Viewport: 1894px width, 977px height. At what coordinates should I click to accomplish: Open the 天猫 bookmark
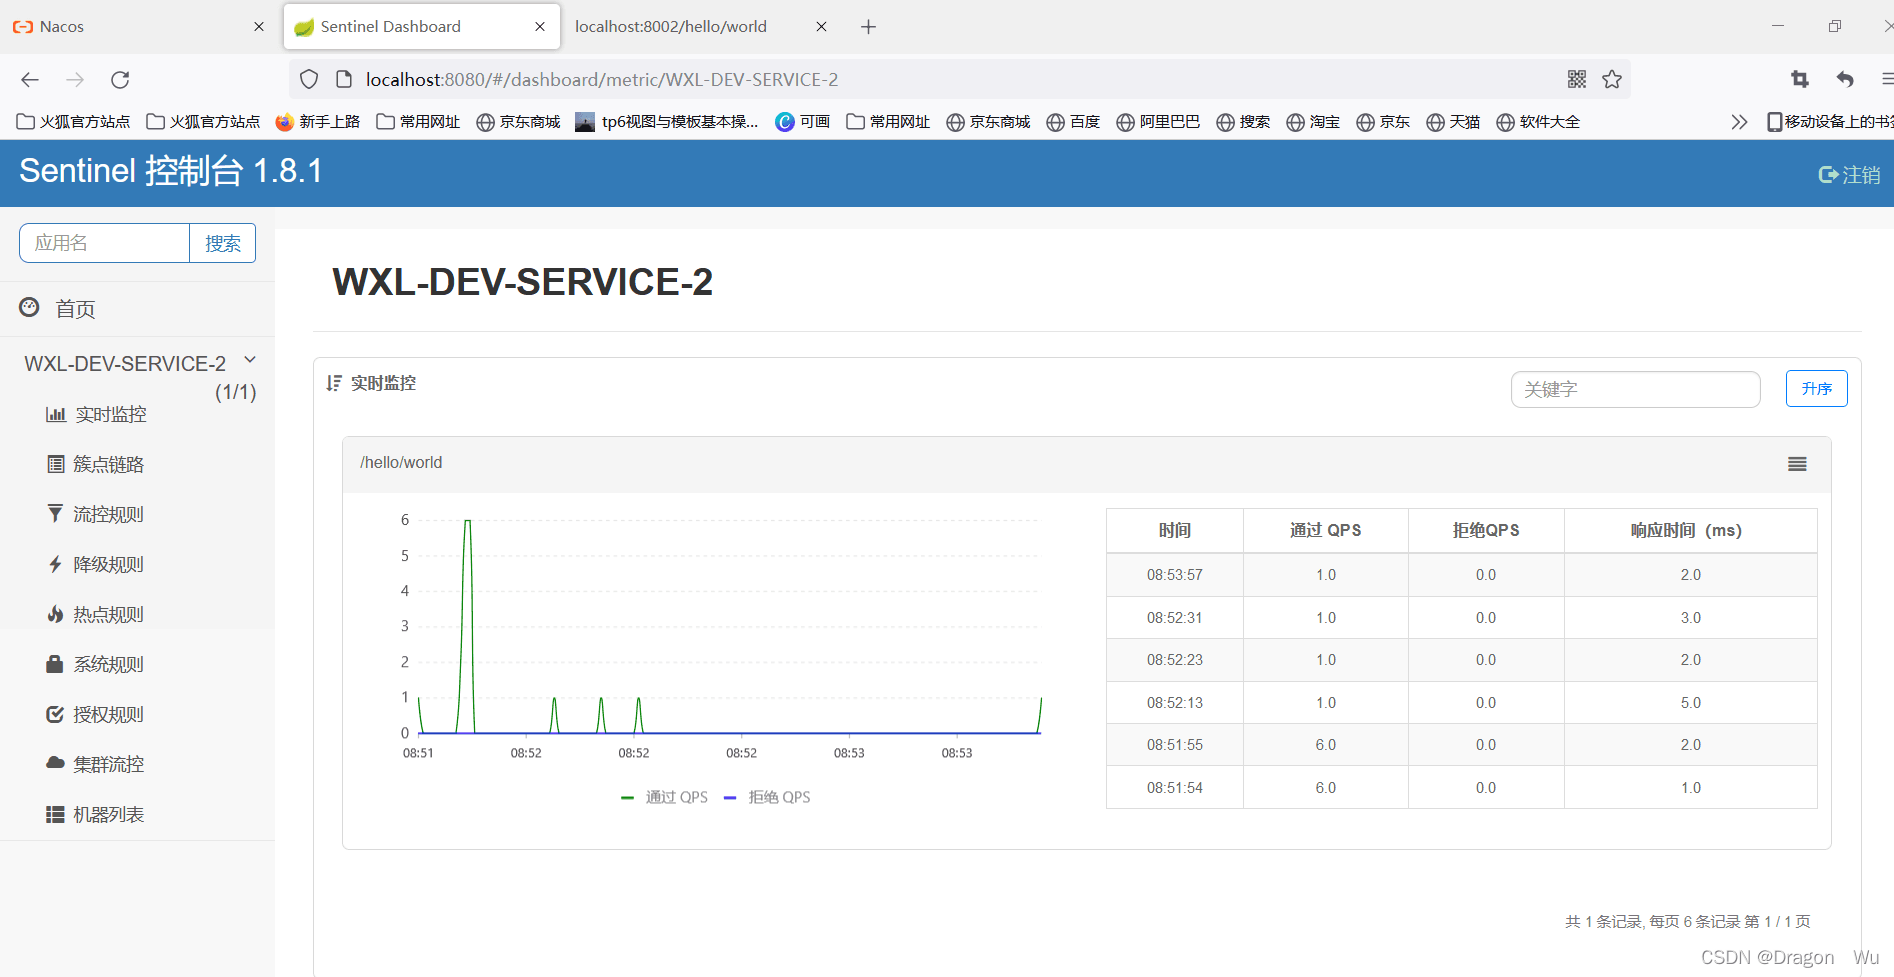pos(1453,122)
